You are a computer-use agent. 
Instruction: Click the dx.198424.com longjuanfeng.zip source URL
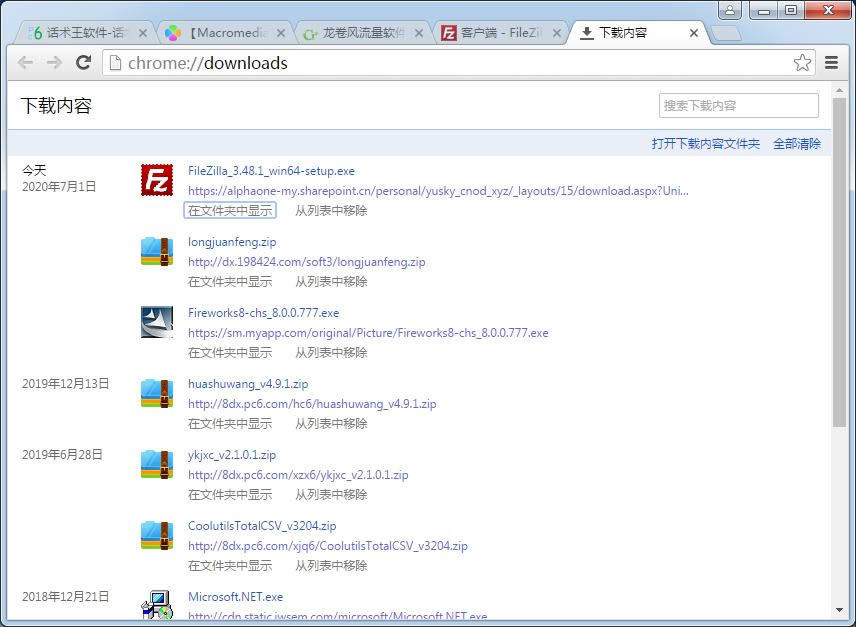pyautogui.click(x=307, y=262)
